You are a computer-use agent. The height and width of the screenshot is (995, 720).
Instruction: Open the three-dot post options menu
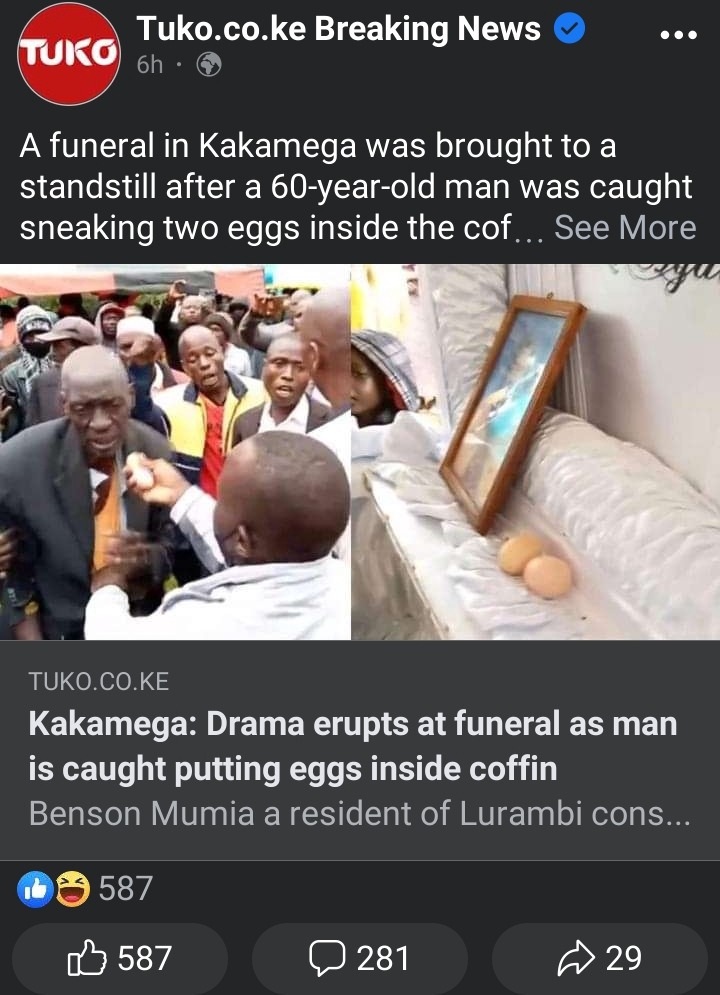point(678,34)
